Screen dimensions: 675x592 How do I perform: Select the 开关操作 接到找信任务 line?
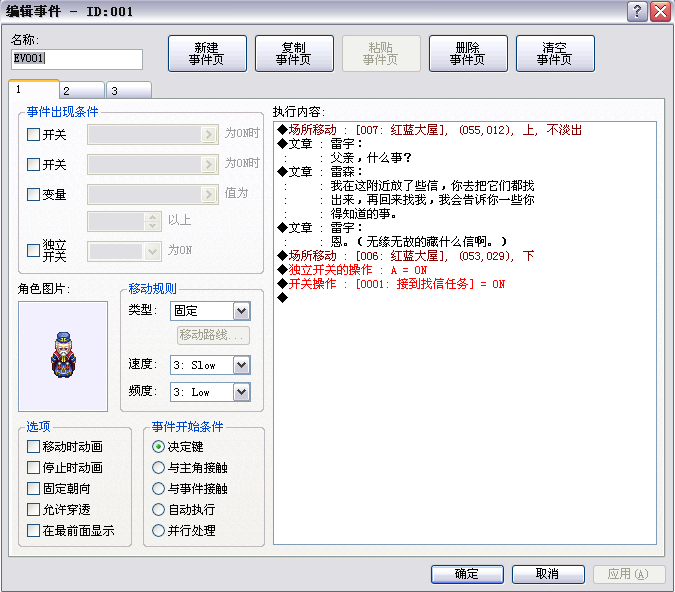[392, 284]
